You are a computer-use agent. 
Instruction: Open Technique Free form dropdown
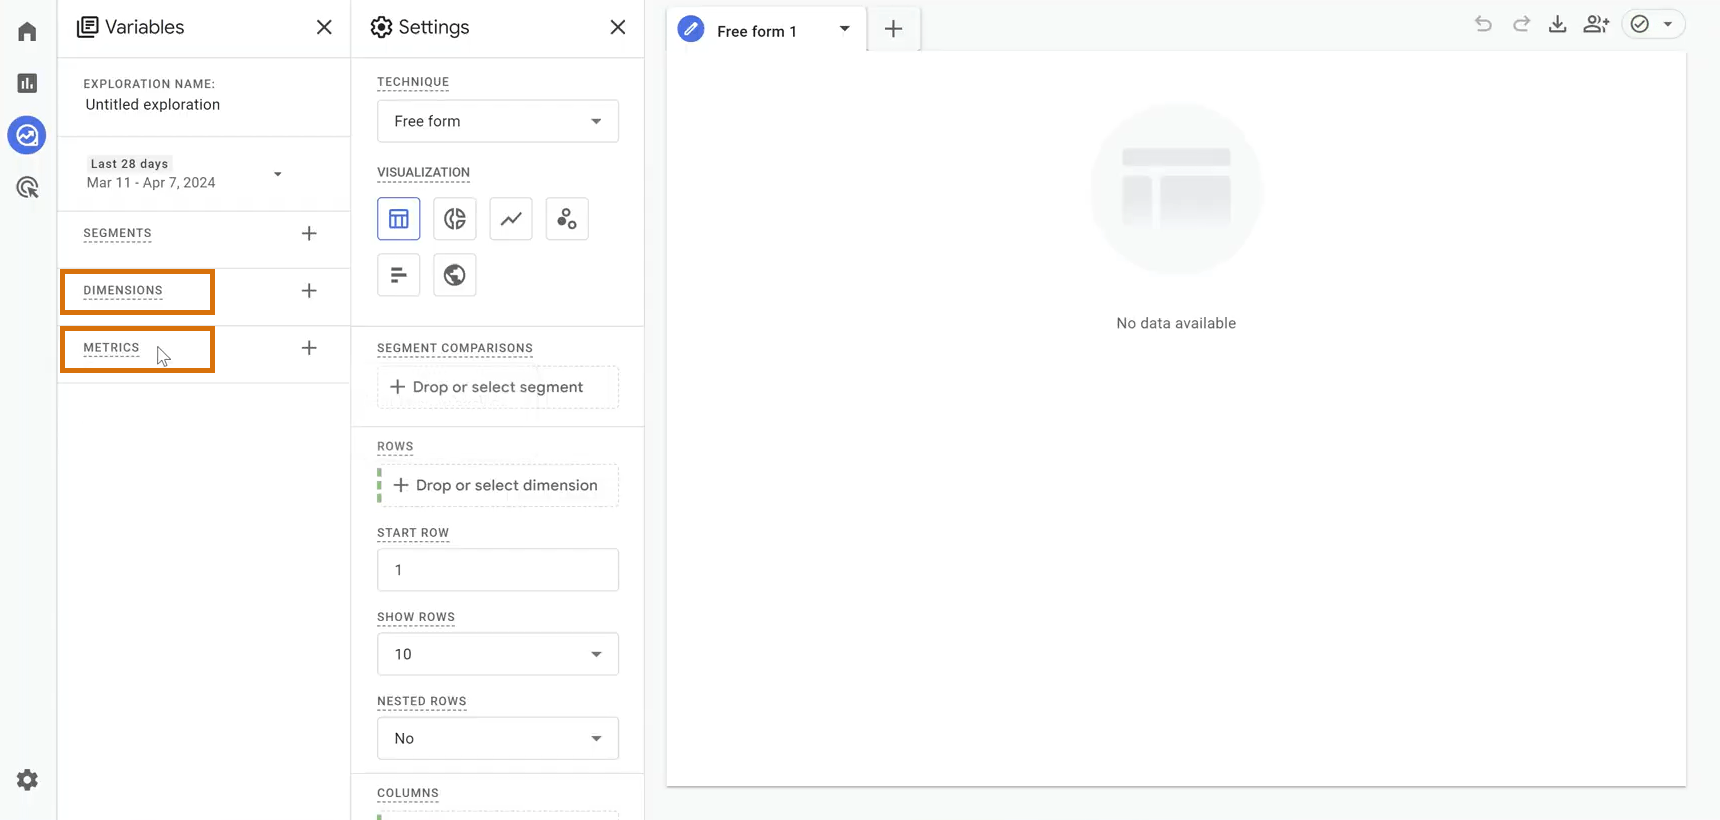[498, 121]
